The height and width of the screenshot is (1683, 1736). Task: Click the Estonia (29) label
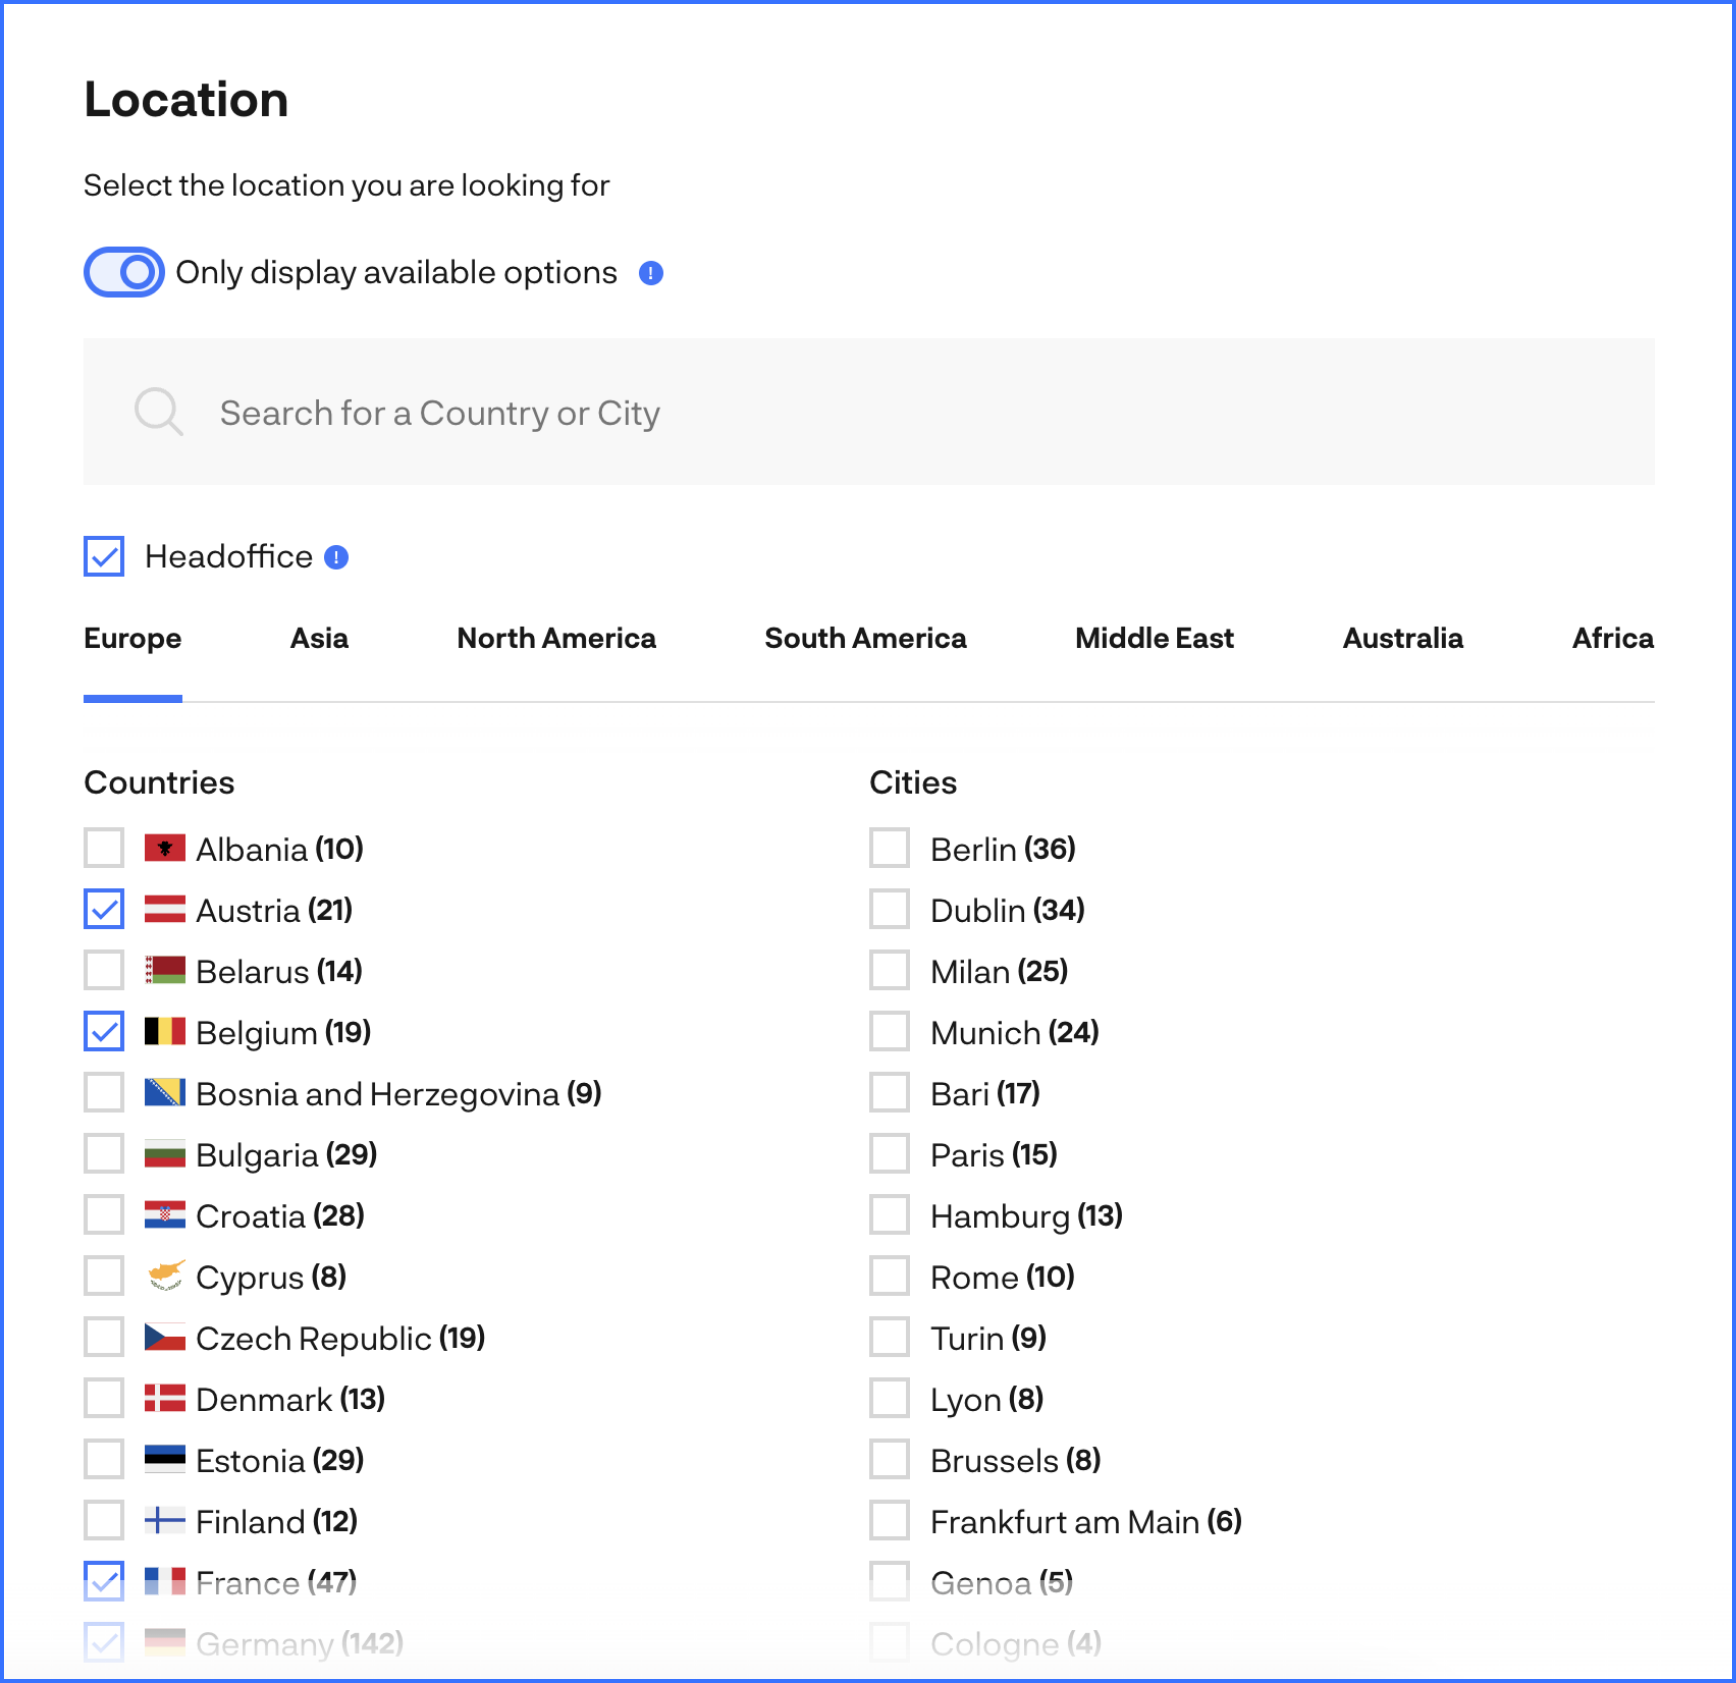point(280,1460)
